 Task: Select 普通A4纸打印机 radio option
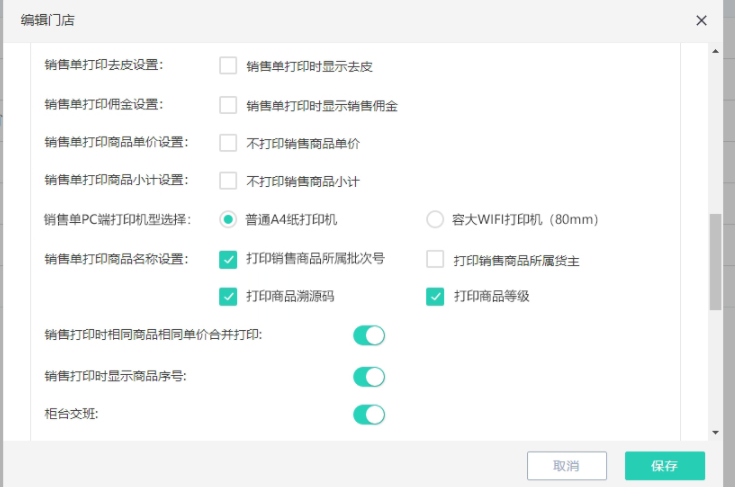228,219
